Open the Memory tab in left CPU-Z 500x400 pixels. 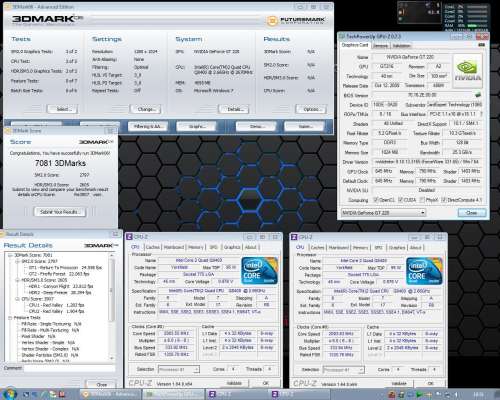click(x=196, y=247)
